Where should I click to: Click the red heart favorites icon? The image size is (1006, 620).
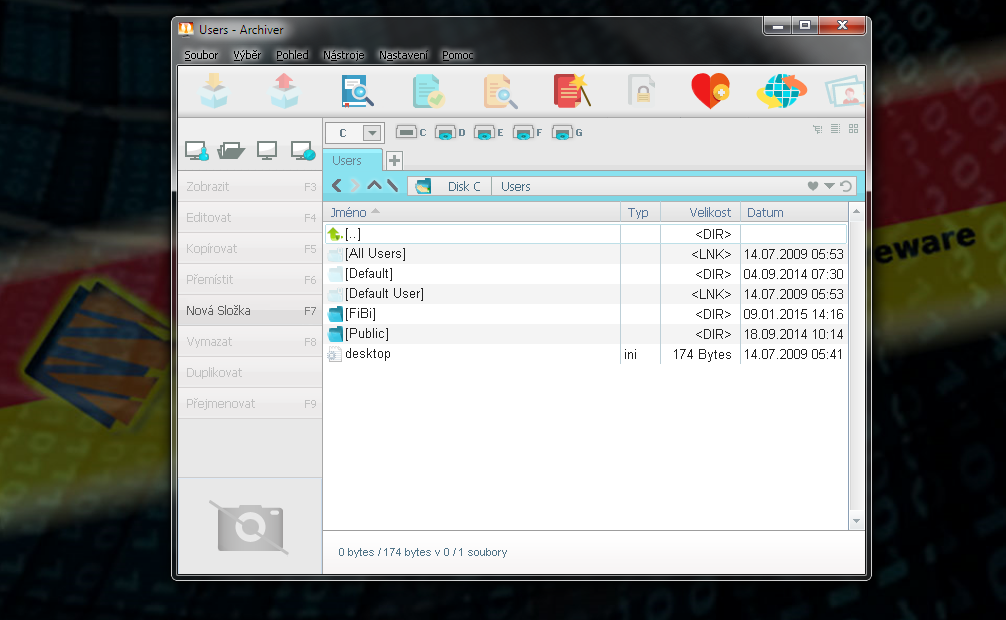(x=710, y=91)
